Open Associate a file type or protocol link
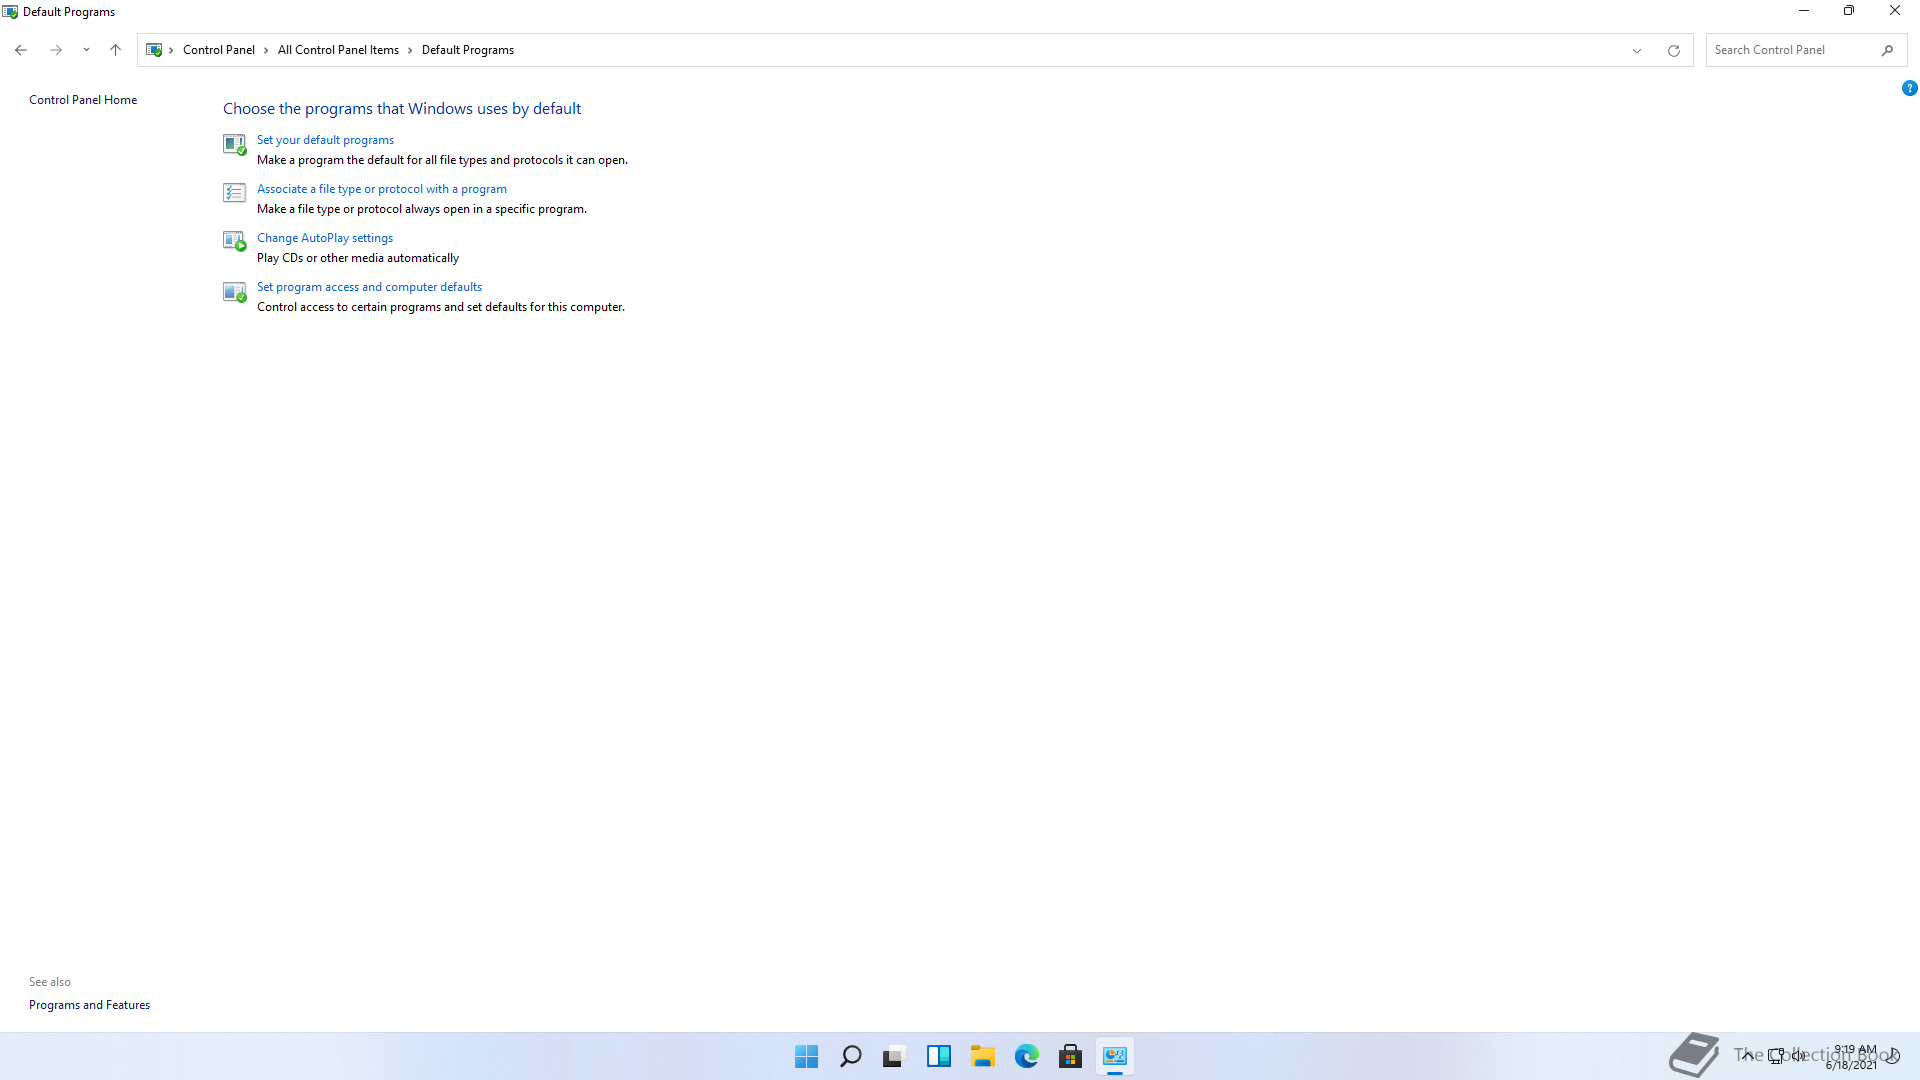 point(382,189)
